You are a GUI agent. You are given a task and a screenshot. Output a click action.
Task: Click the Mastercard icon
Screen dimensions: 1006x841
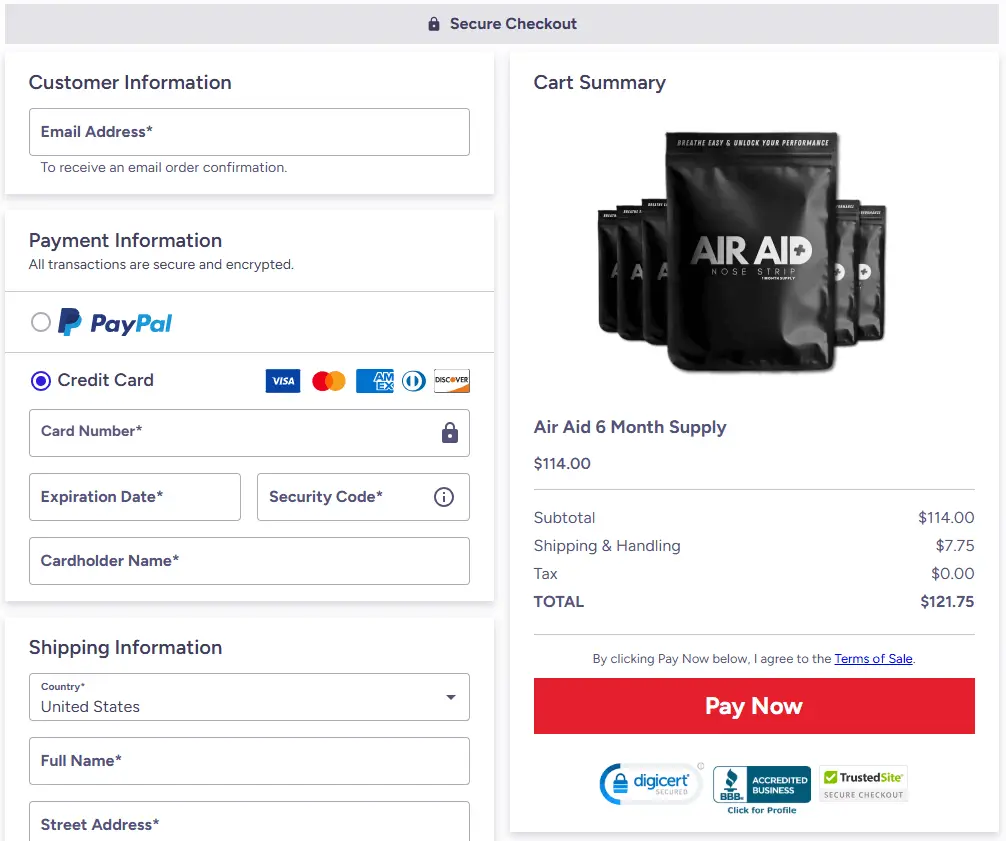328,380
